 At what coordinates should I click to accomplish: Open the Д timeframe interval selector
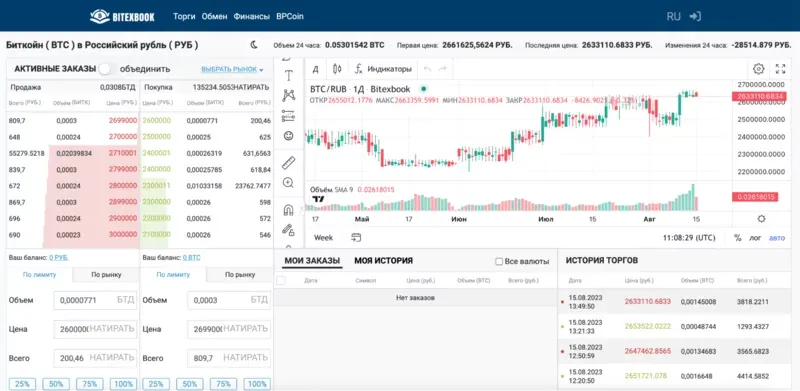[315, 69]
